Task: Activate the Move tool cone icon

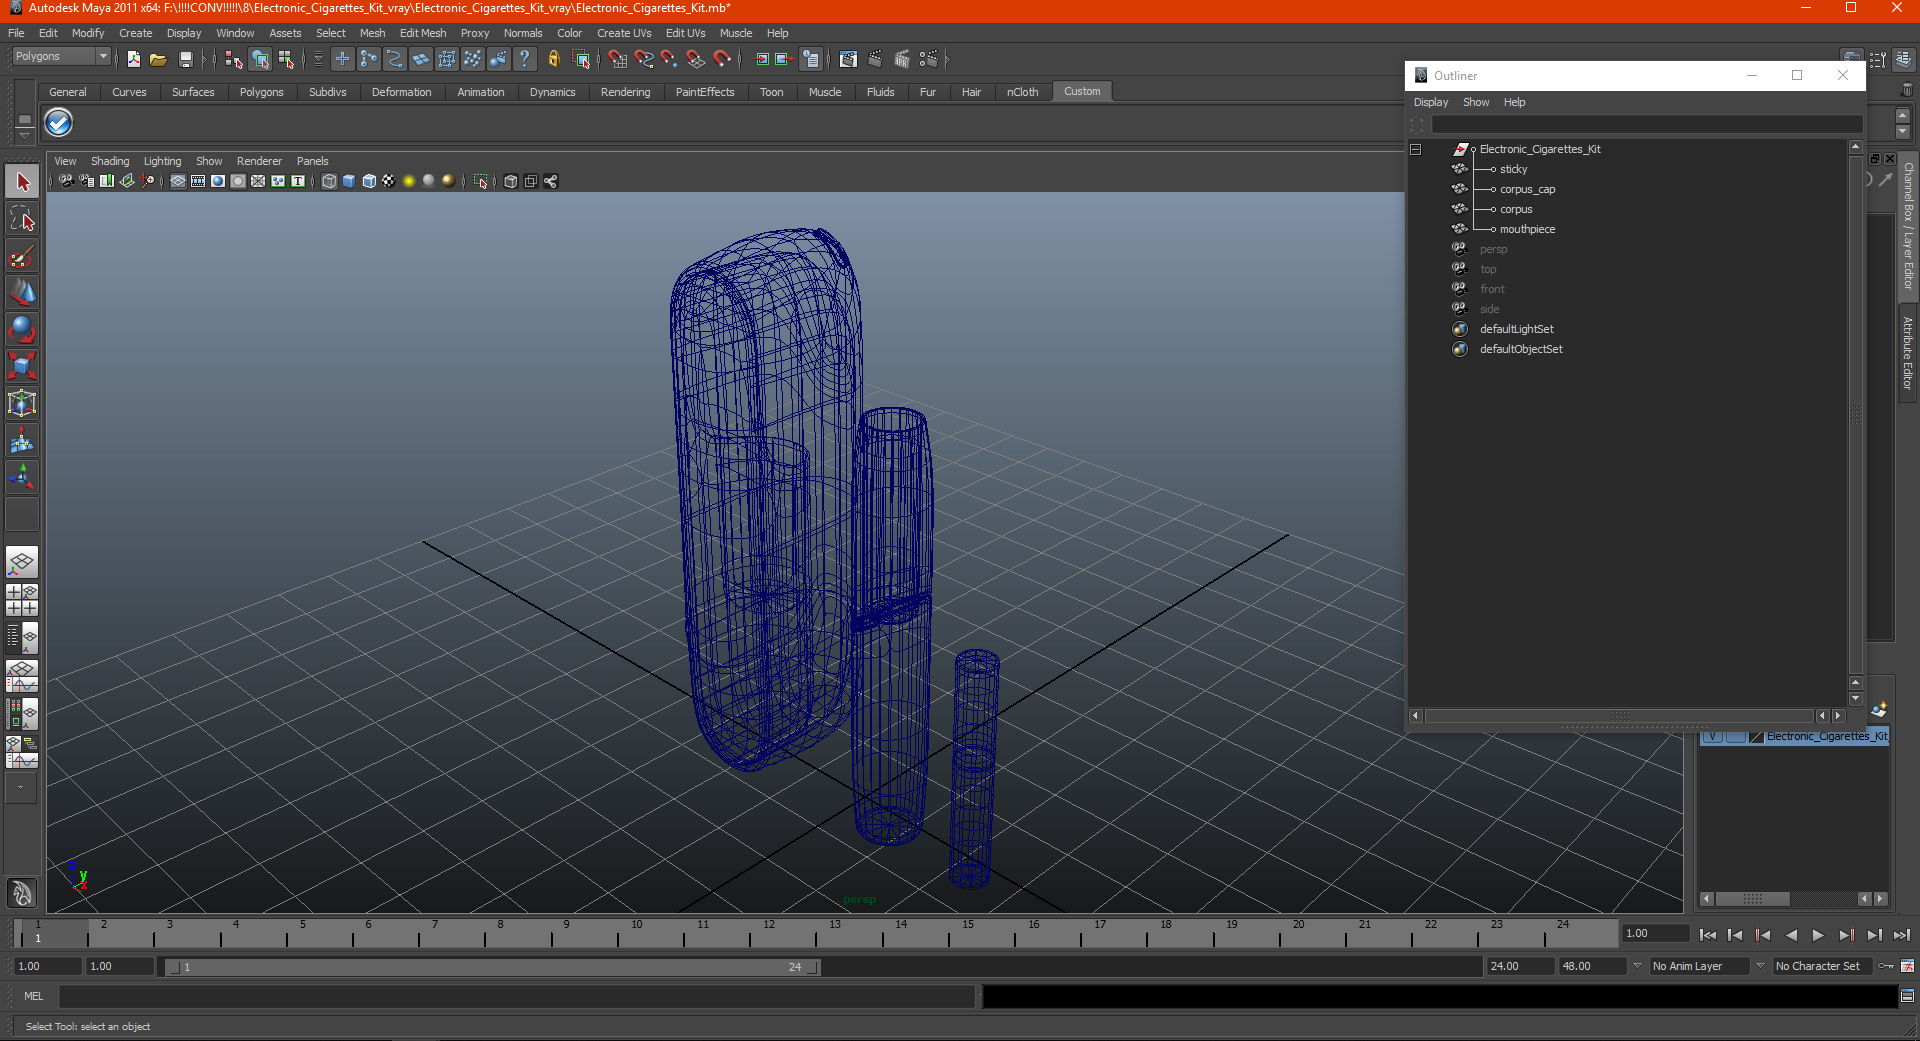Action: pyautogui.click(x=22, y=292)
